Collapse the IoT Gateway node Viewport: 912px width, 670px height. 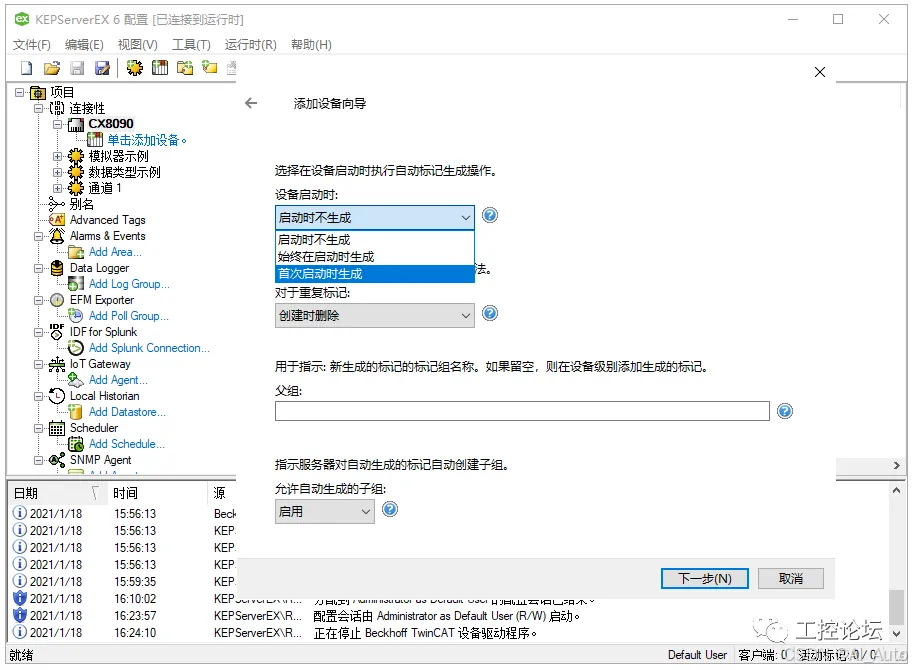(x=38, y=364)
